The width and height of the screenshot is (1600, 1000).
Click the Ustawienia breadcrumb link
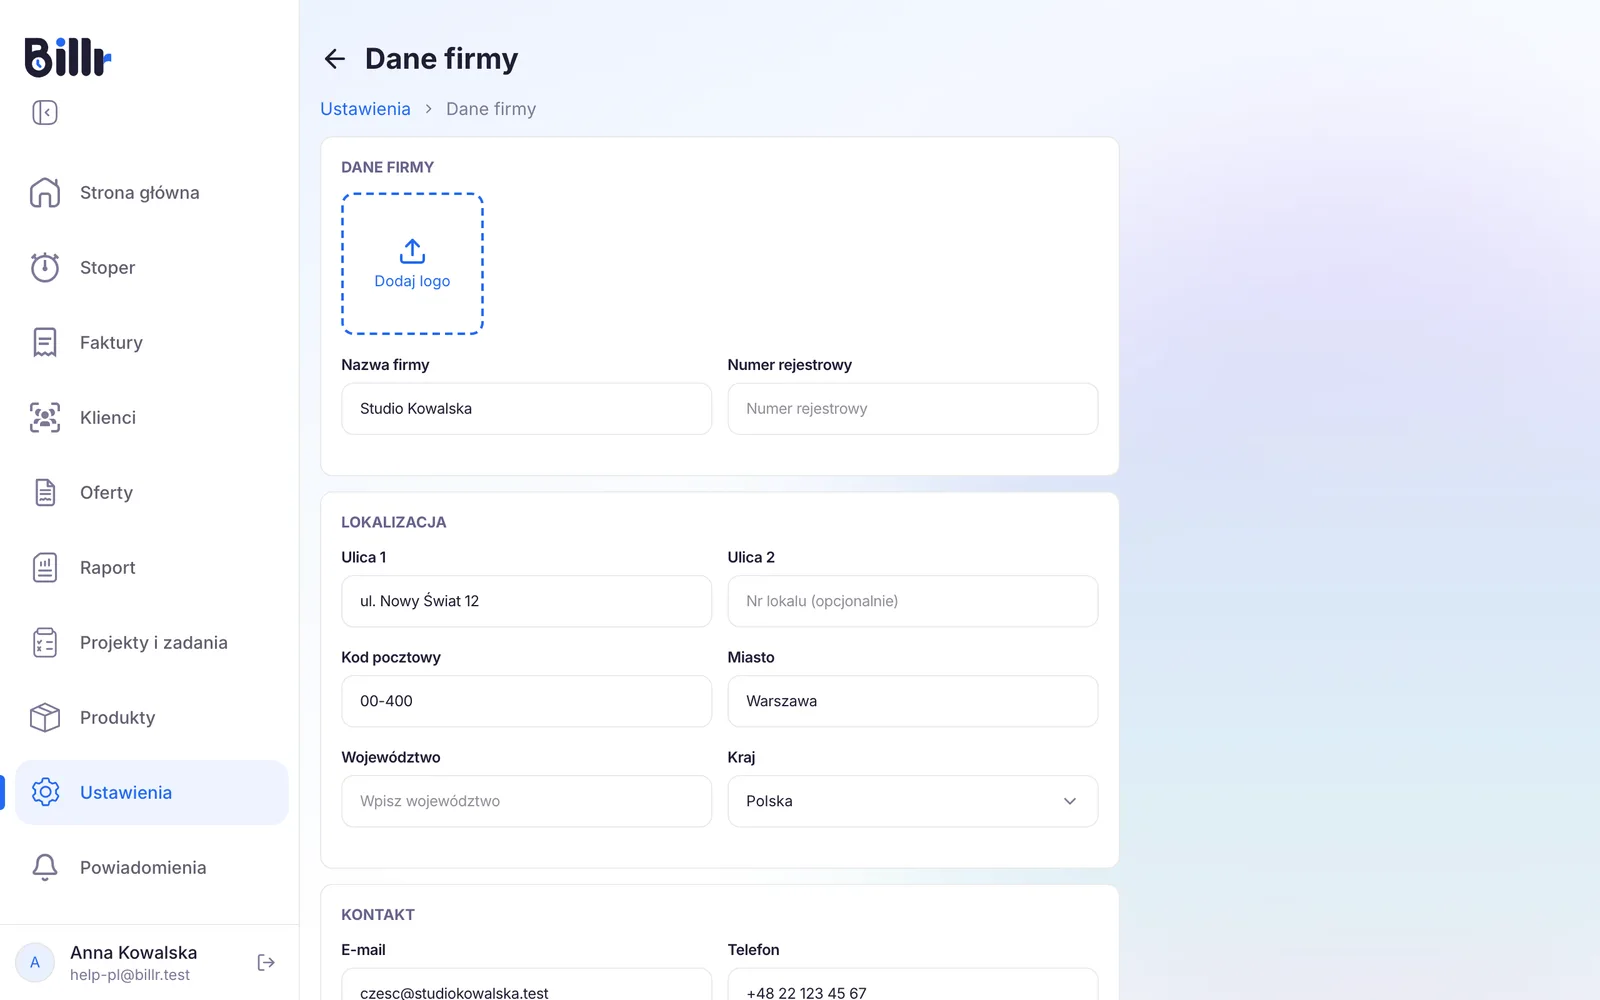click(x=365, y=109)
